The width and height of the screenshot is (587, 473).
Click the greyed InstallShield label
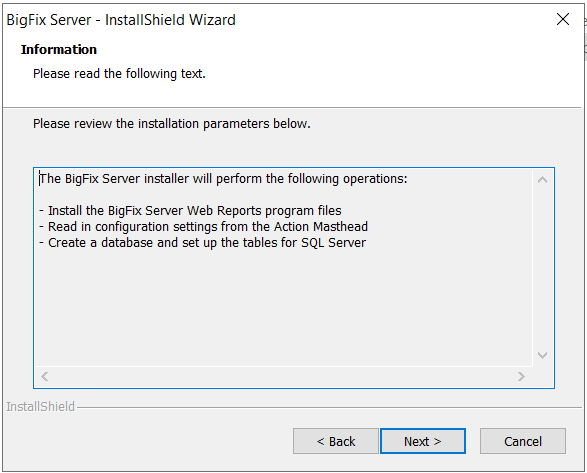(40, 407)
